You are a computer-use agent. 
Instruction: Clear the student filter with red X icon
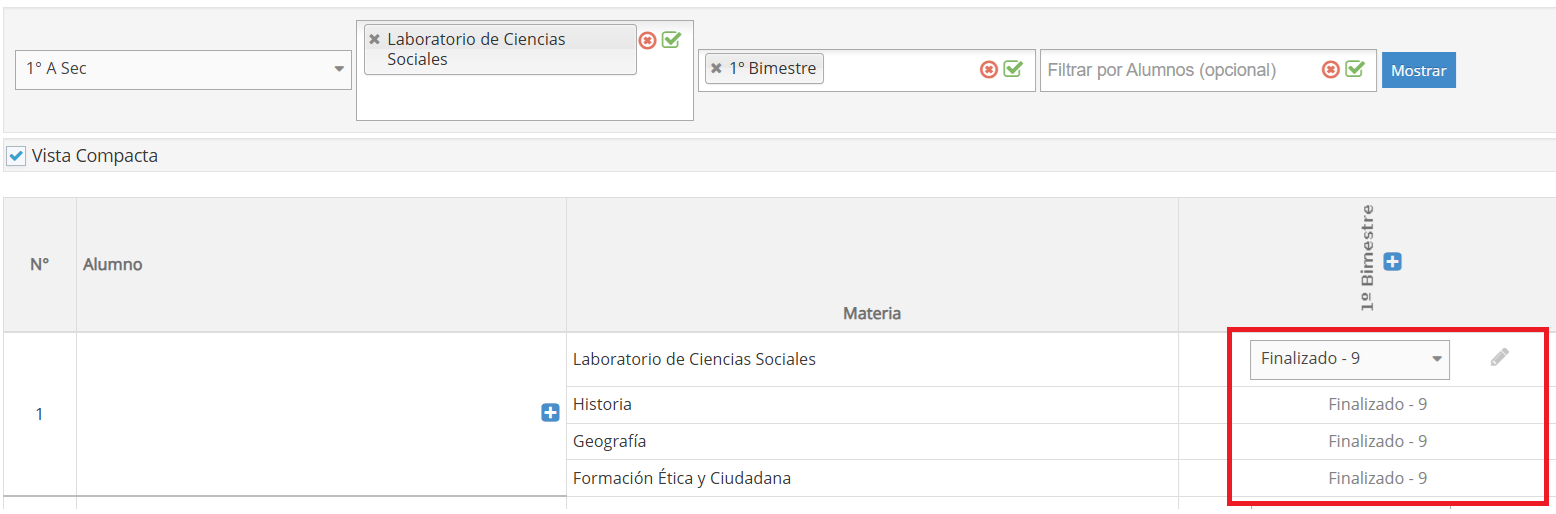tap(1330, 69)
